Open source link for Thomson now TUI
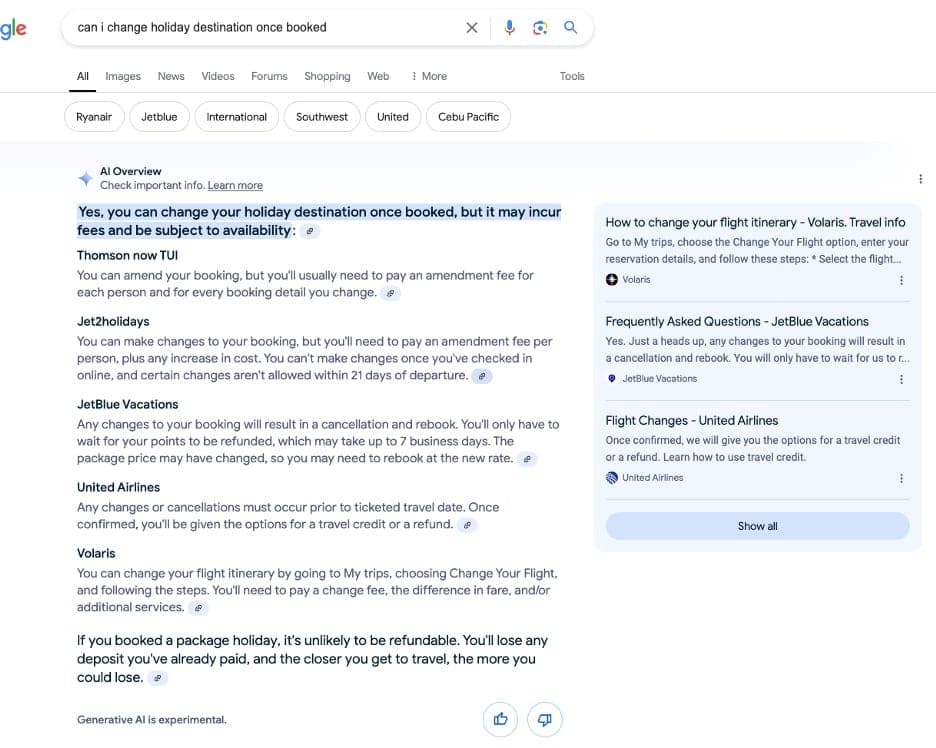Screen dimensions: 936x748 [390, 293]
